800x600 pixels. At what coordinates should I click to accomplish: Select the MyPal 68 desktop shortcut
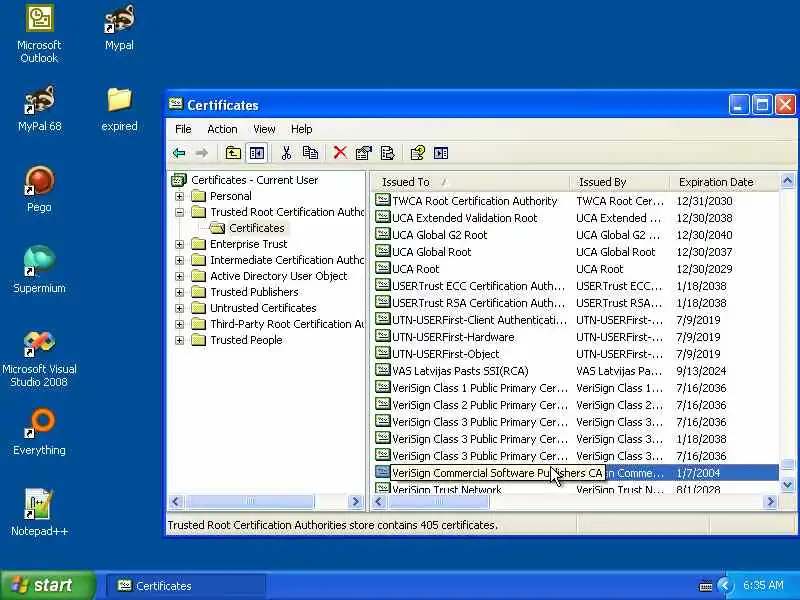pos(39,109)
